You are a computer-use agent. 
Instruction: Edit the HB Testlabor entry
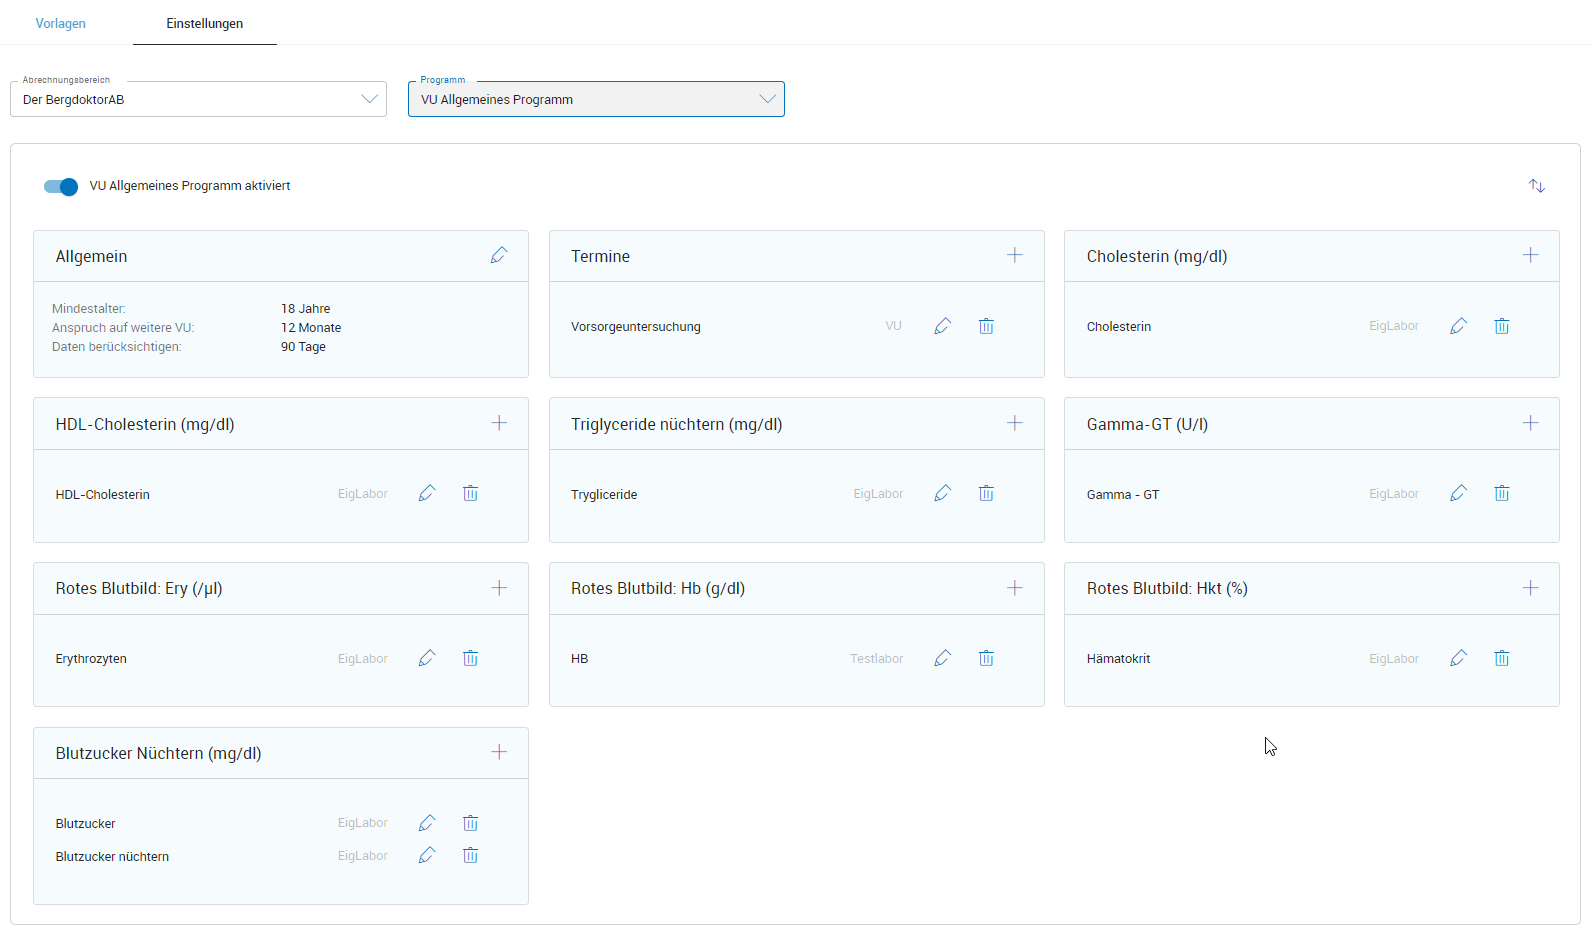click(x=942, y=658)
